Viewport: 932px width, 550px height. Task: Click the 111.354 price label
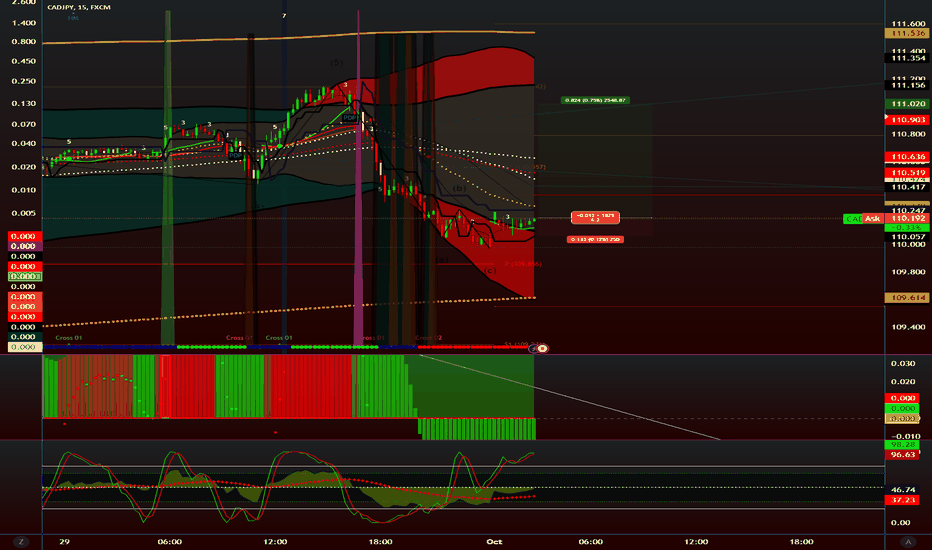(x=907, y=58)
